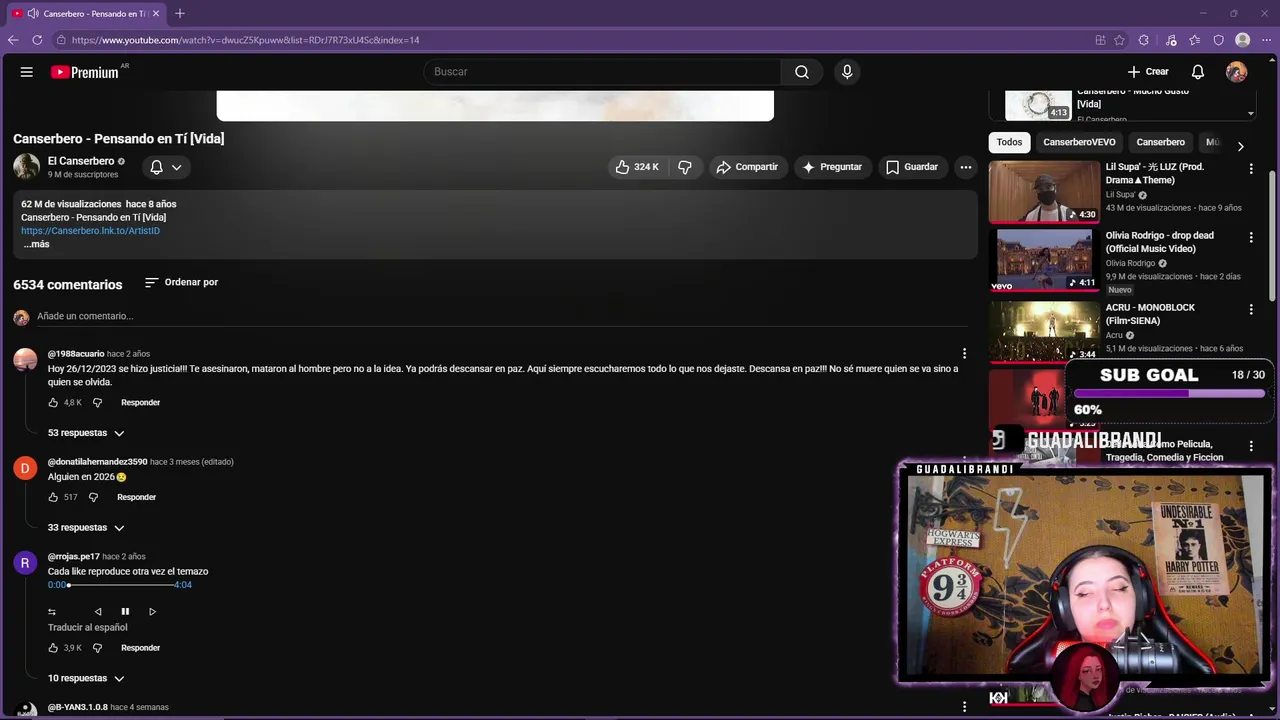Screen dimensions: 1280x720
Task: Open the video's more actions menu (three dots)
Action: click(966, 167)
